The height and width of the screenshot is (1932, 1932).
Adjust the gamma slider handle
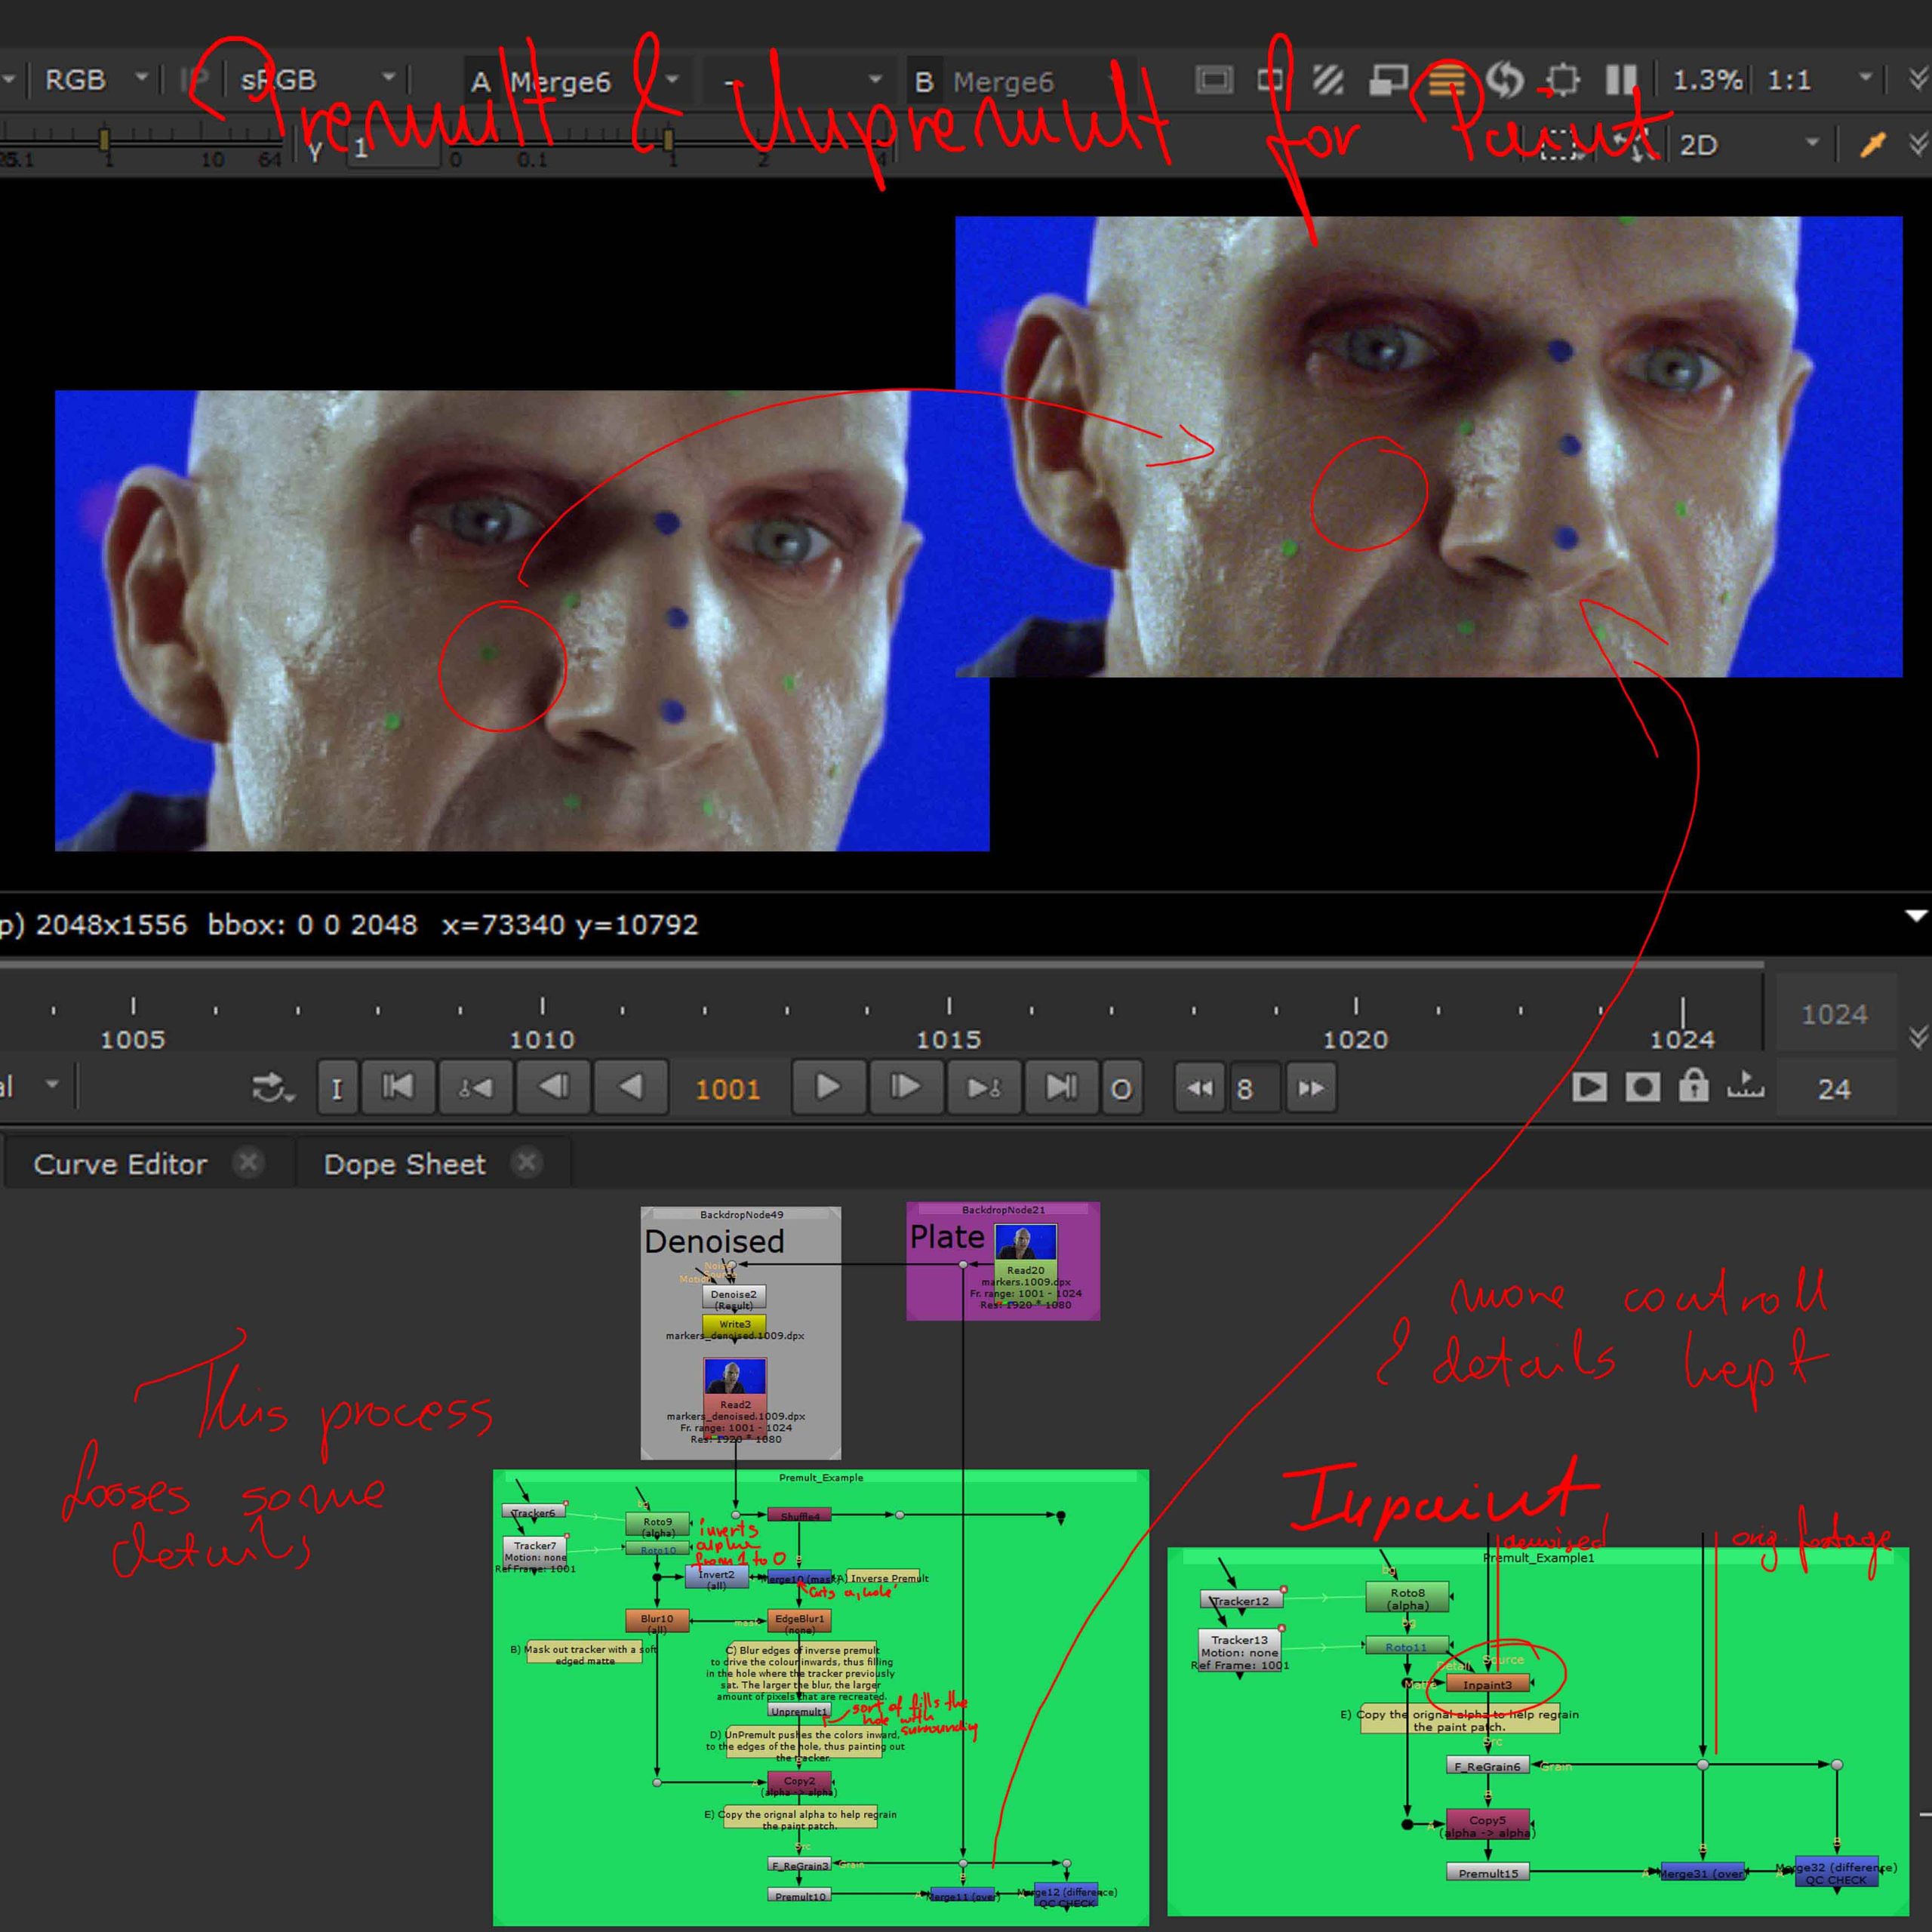668,140
